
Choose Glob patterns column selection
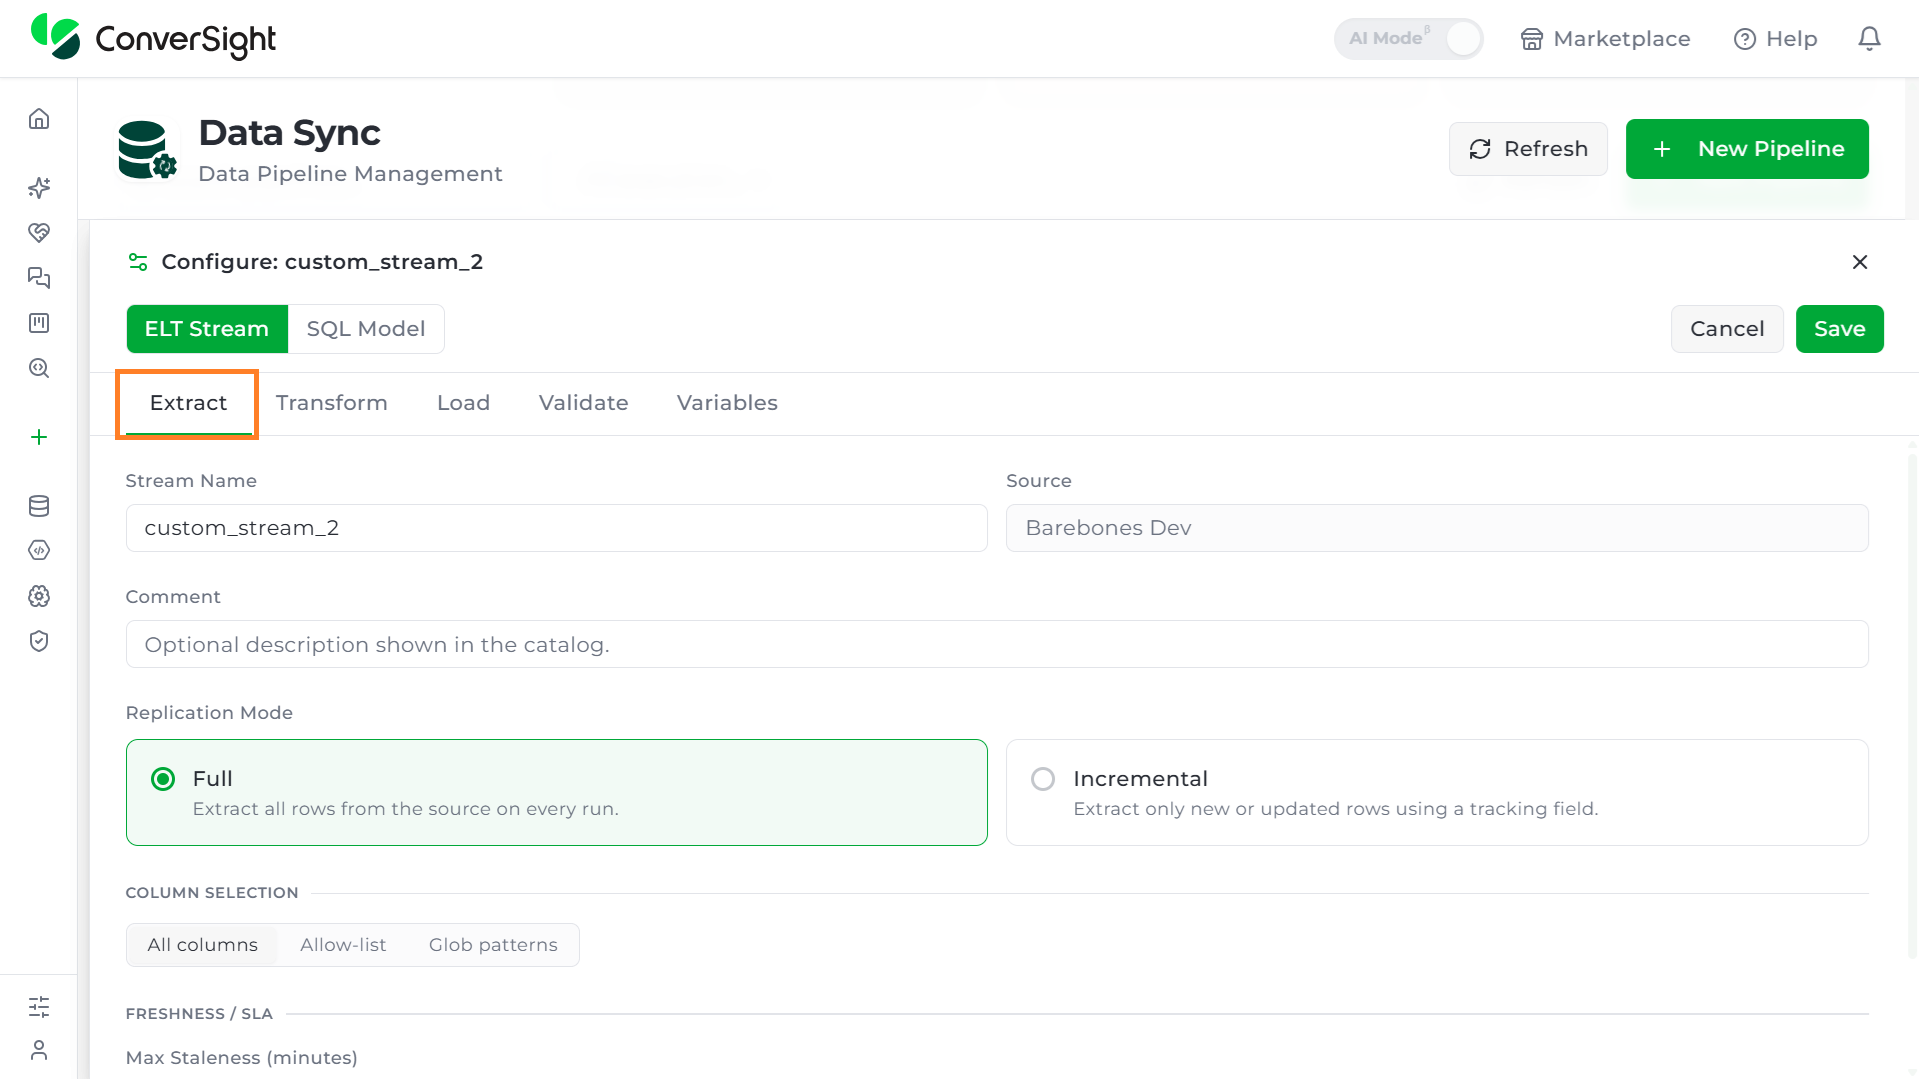pos(493,945)
